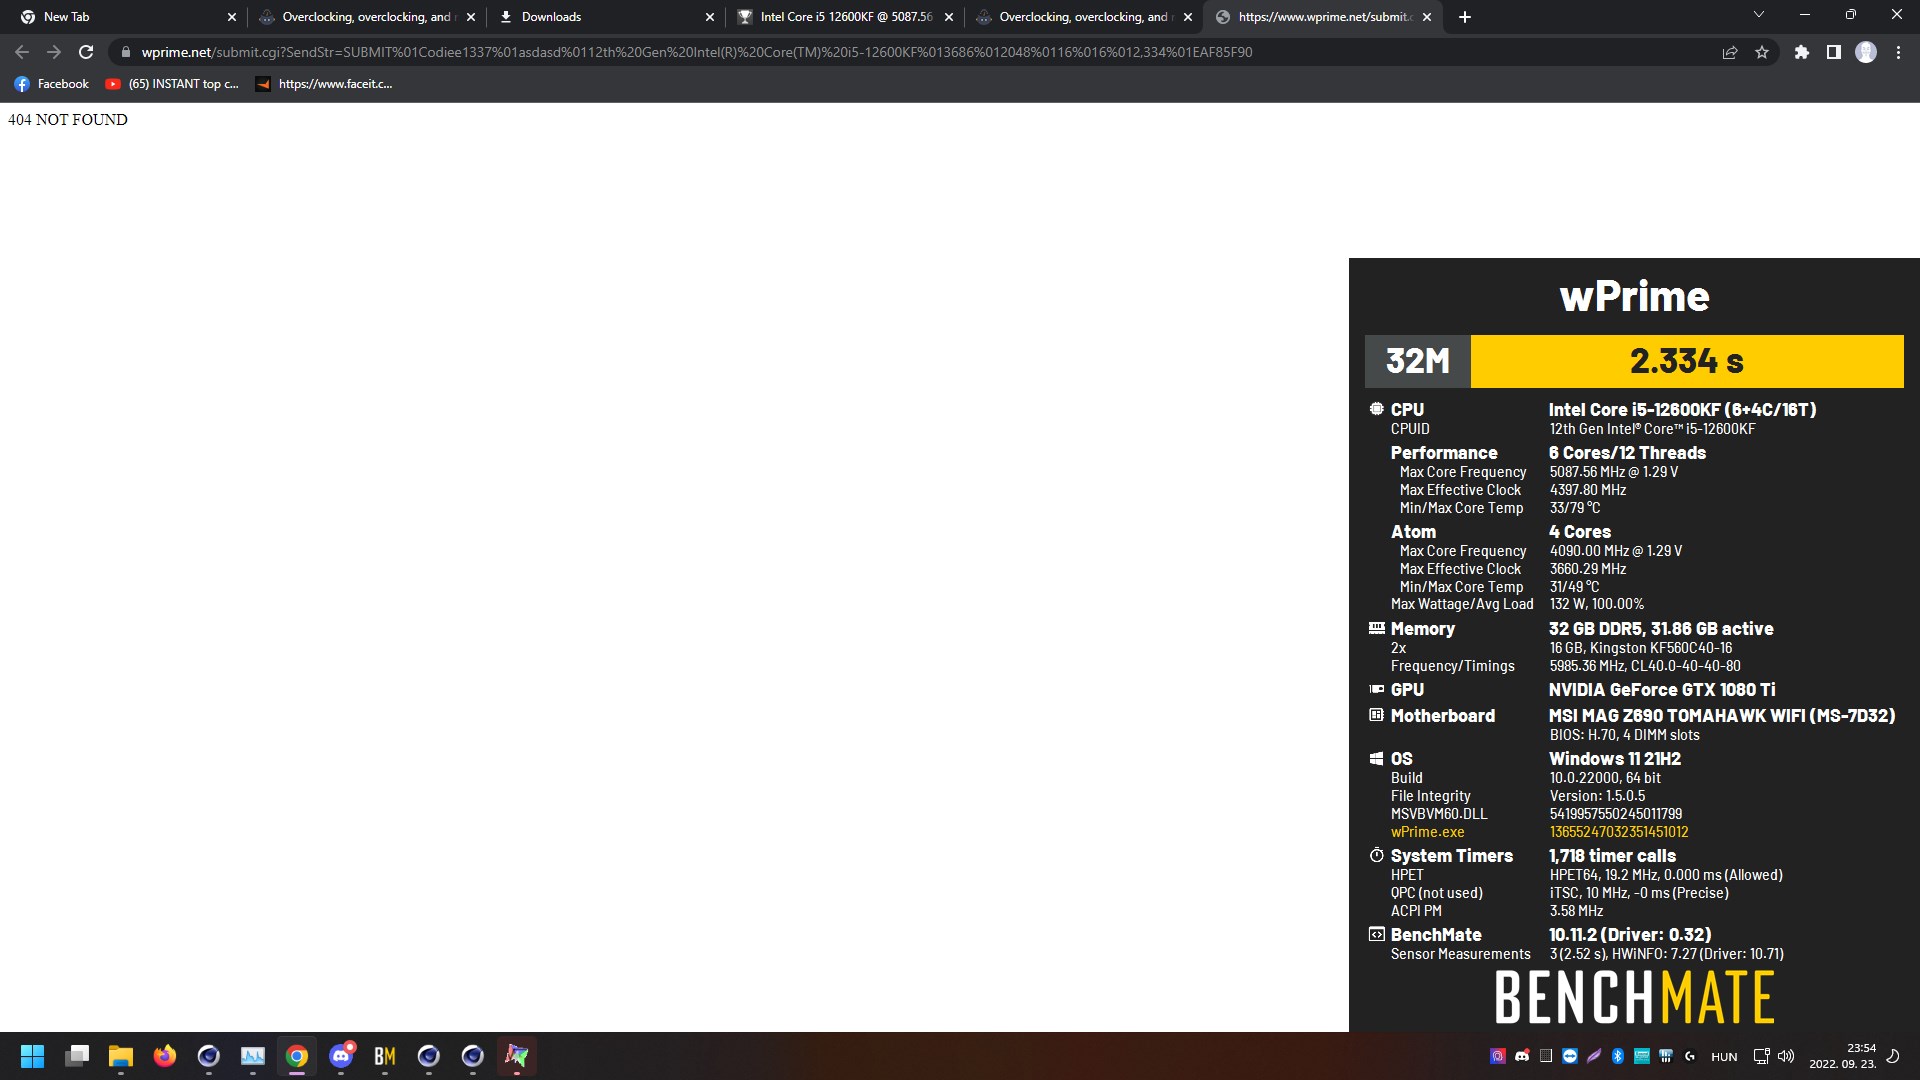Click the 404 NOT FOUND text
This screenshot has width=1920, height=1080.
pos(68,120)
